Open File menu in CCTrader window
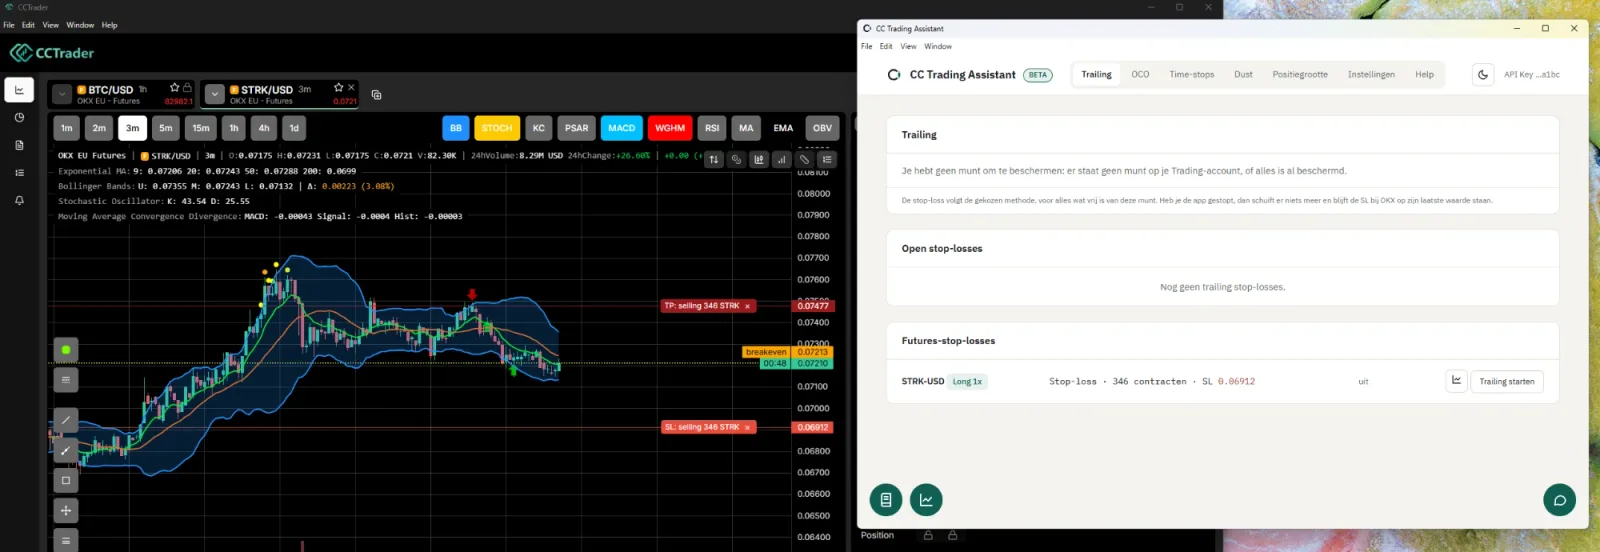1600x552 pixels. click(9, 25)
